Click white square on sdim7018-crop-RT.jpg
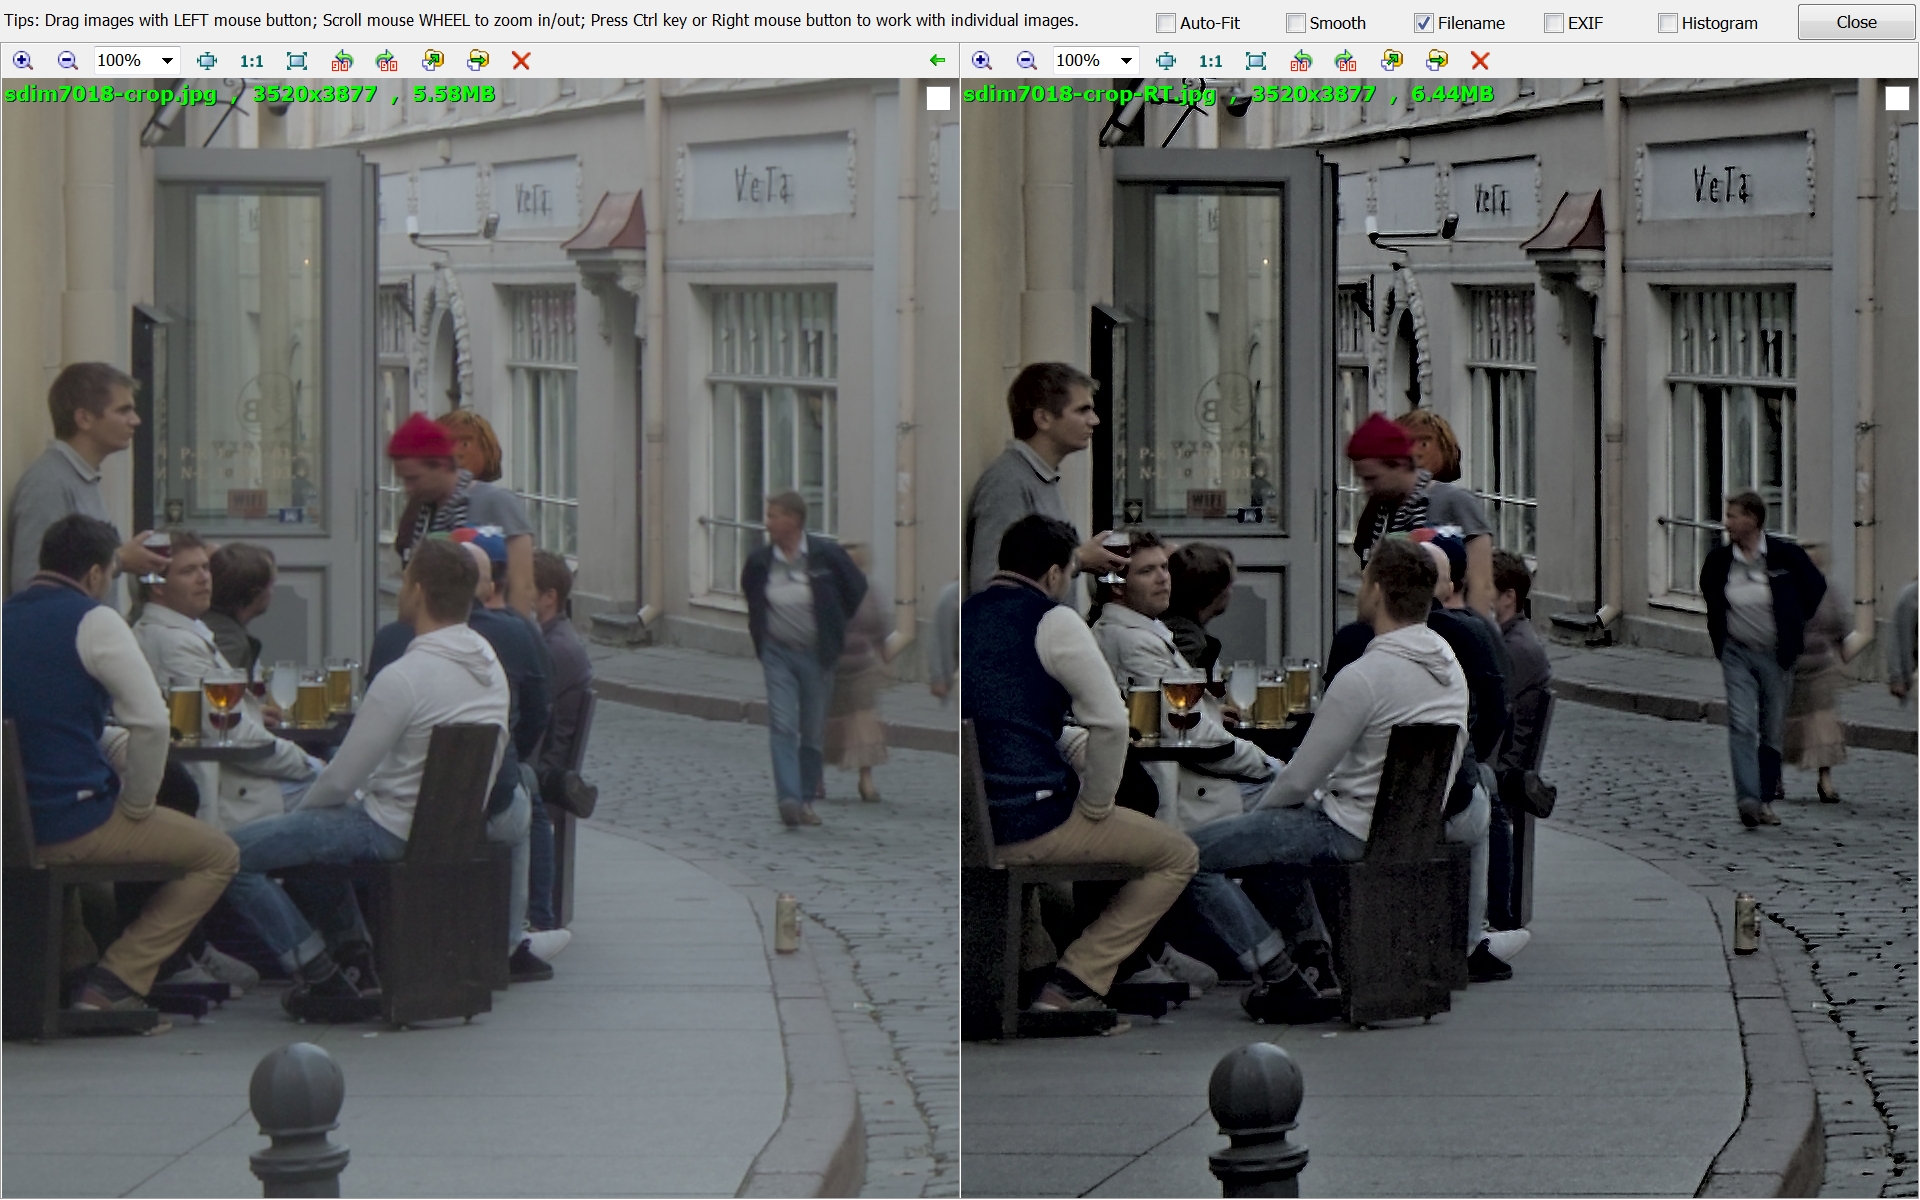 1897,98
